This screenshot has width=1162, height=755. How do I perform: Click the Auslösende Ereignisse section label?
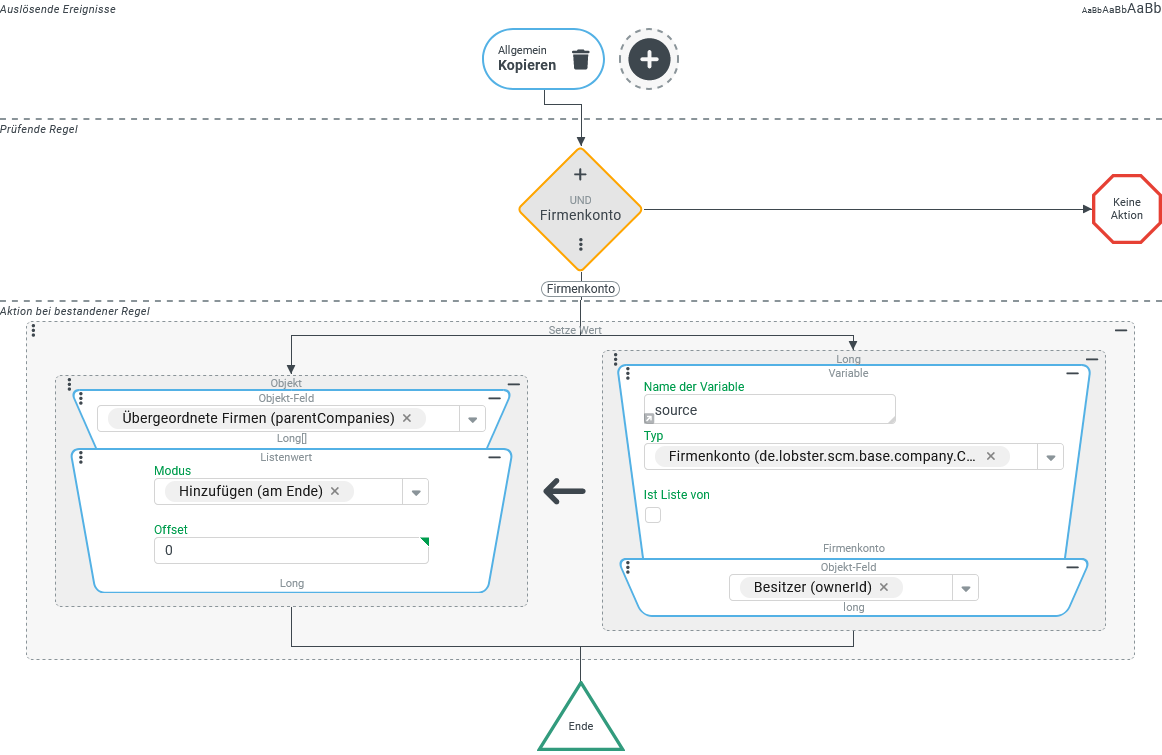(x=58, y=10)
